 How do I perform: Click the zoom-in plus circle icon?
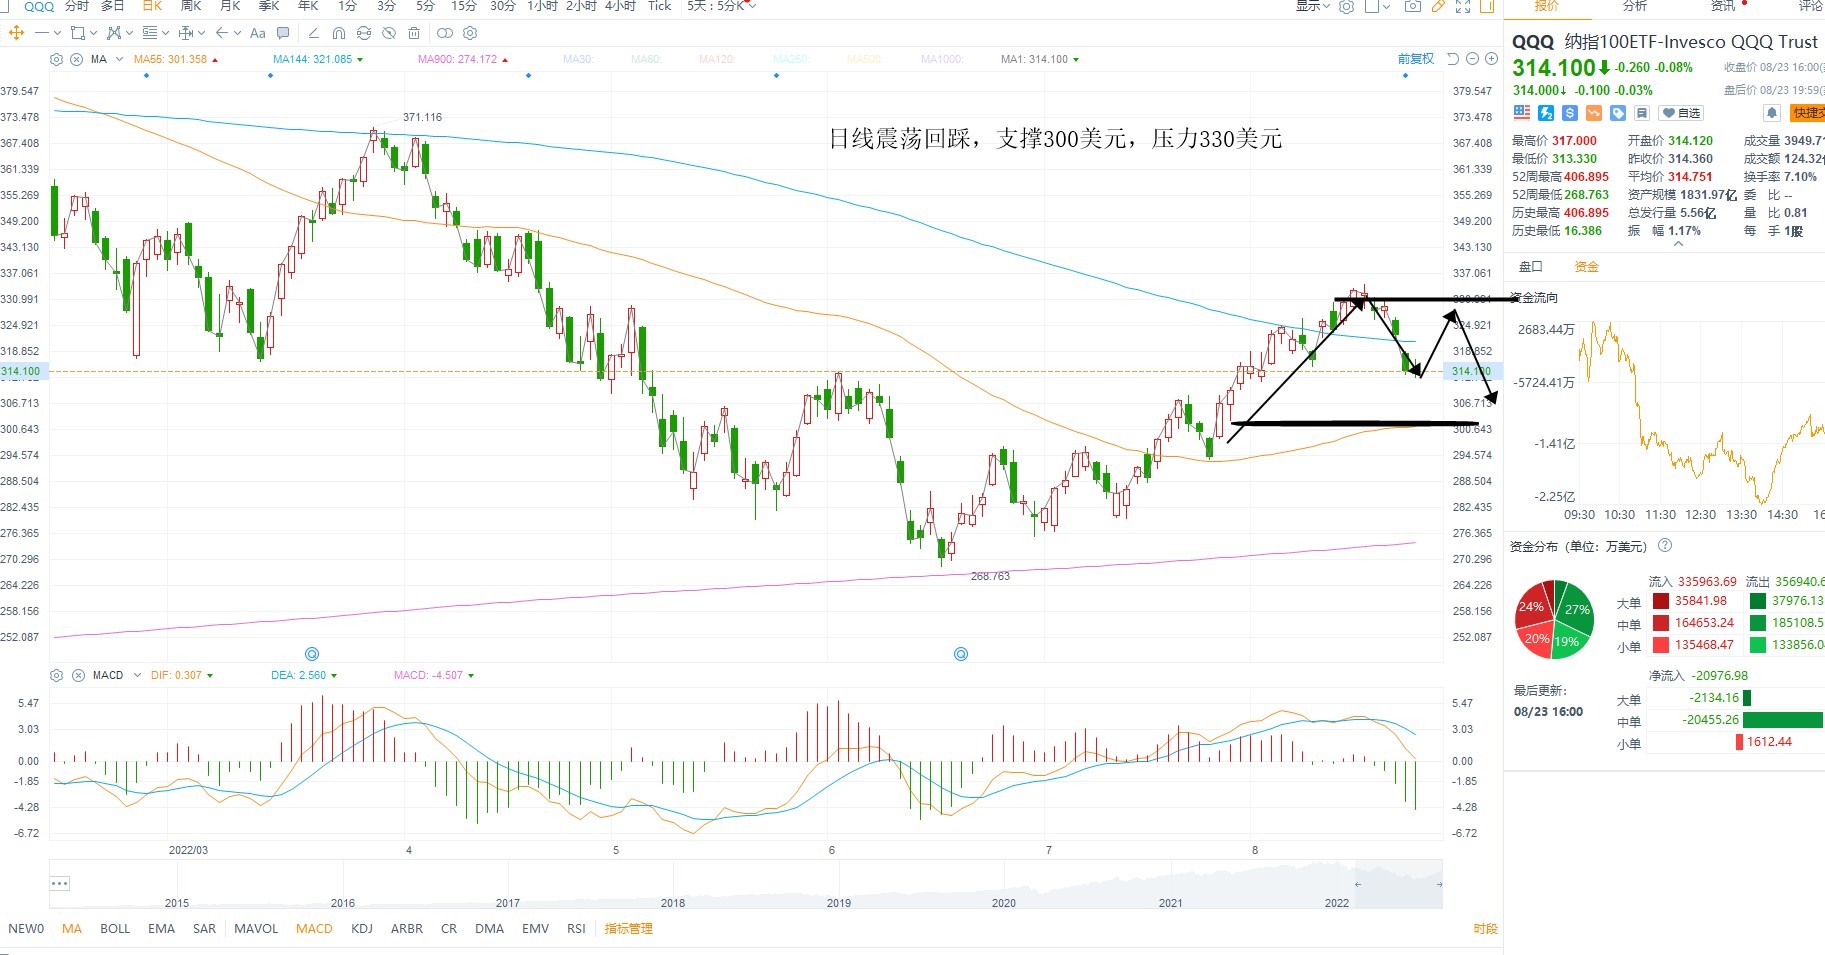[1491, 59]
